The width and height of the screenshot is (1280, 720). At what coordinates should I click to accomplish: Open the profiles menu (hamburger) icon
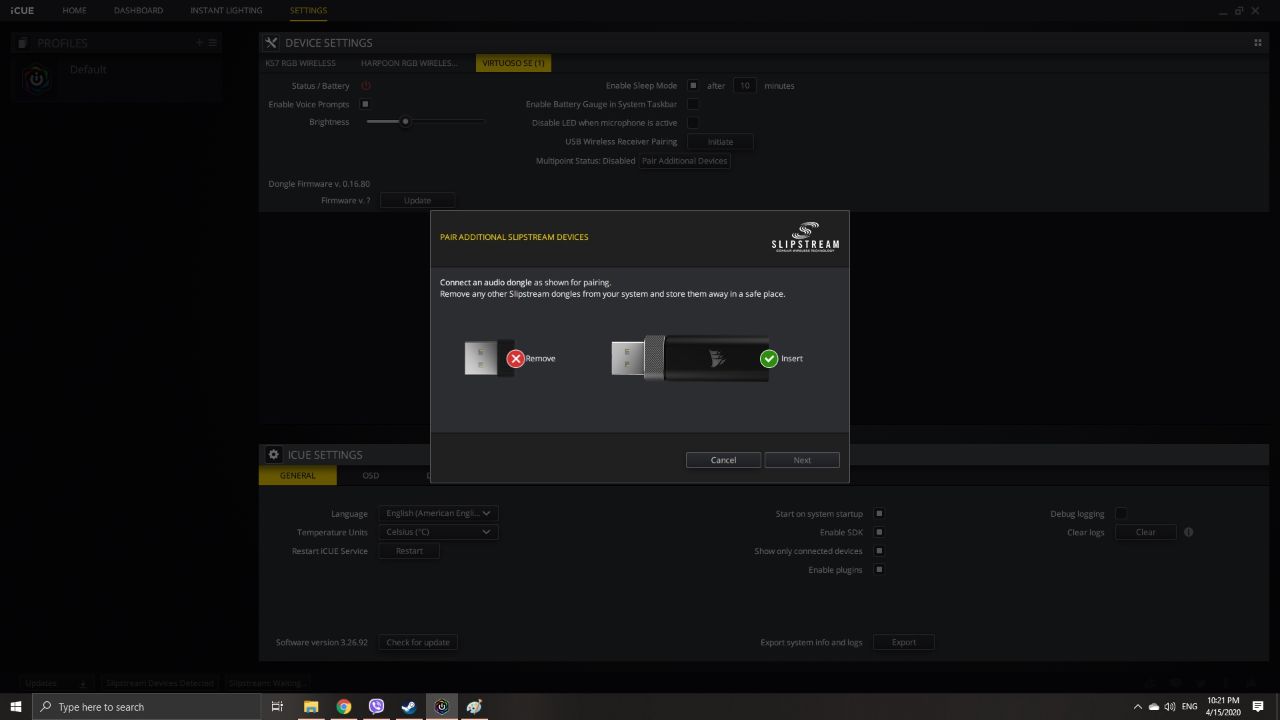(x=212, y=43)
